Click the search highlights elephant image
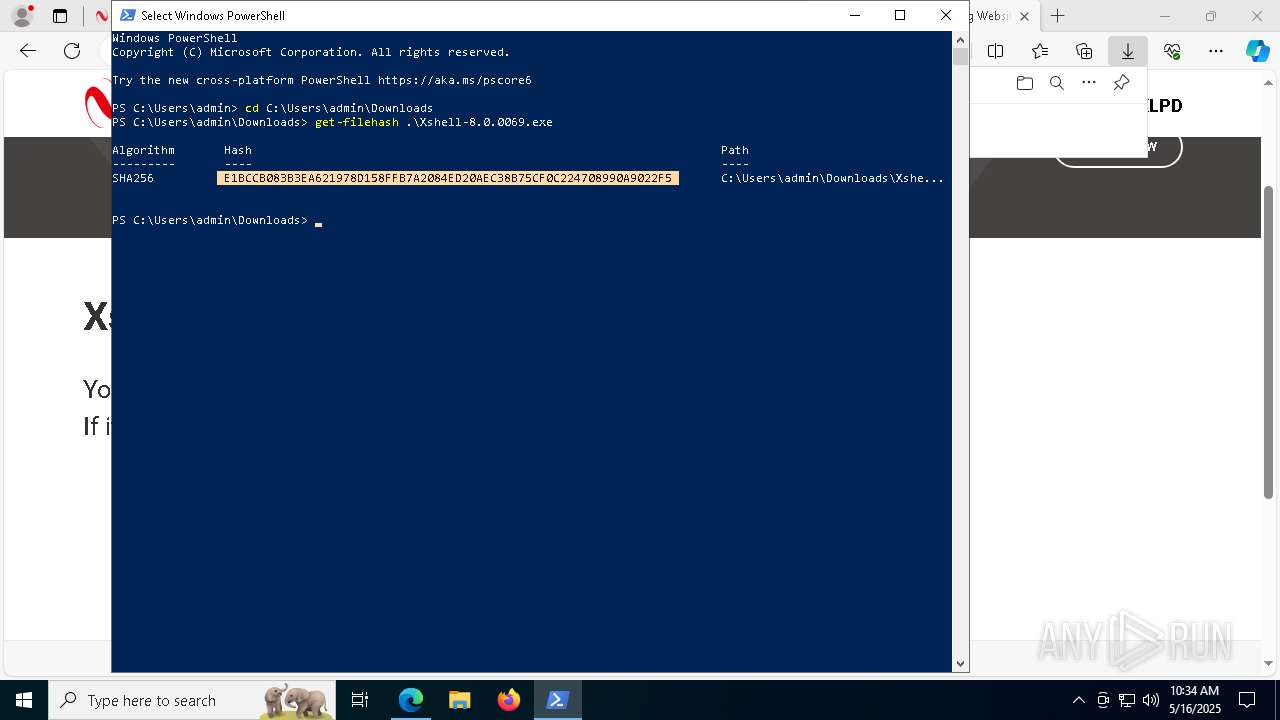 tap(296, 700)
